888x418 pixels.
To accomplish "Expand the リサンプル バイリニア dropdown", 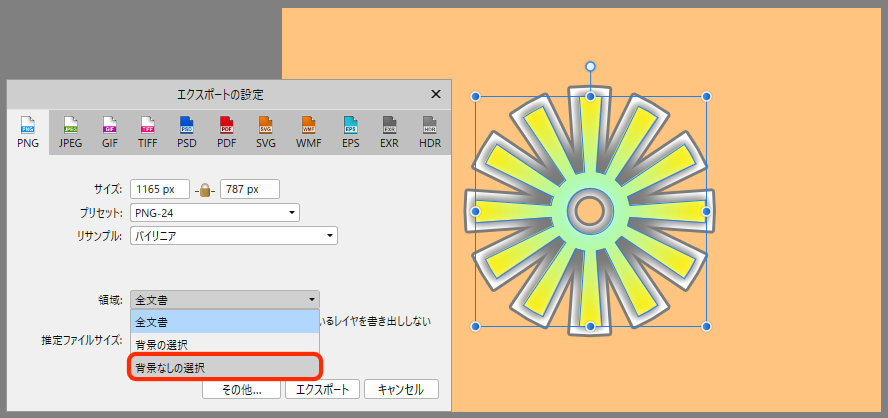I will [x=233, y=236].
